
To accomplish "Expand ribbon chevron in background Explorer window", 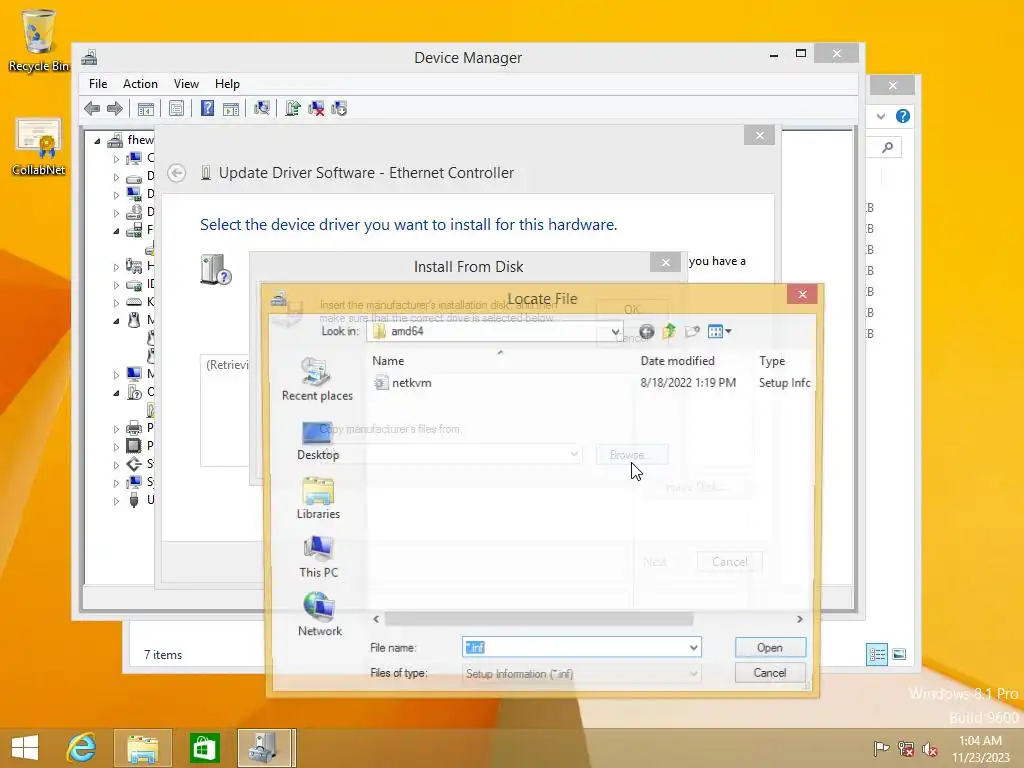I will pyautogui.click(x=880, y=116).
